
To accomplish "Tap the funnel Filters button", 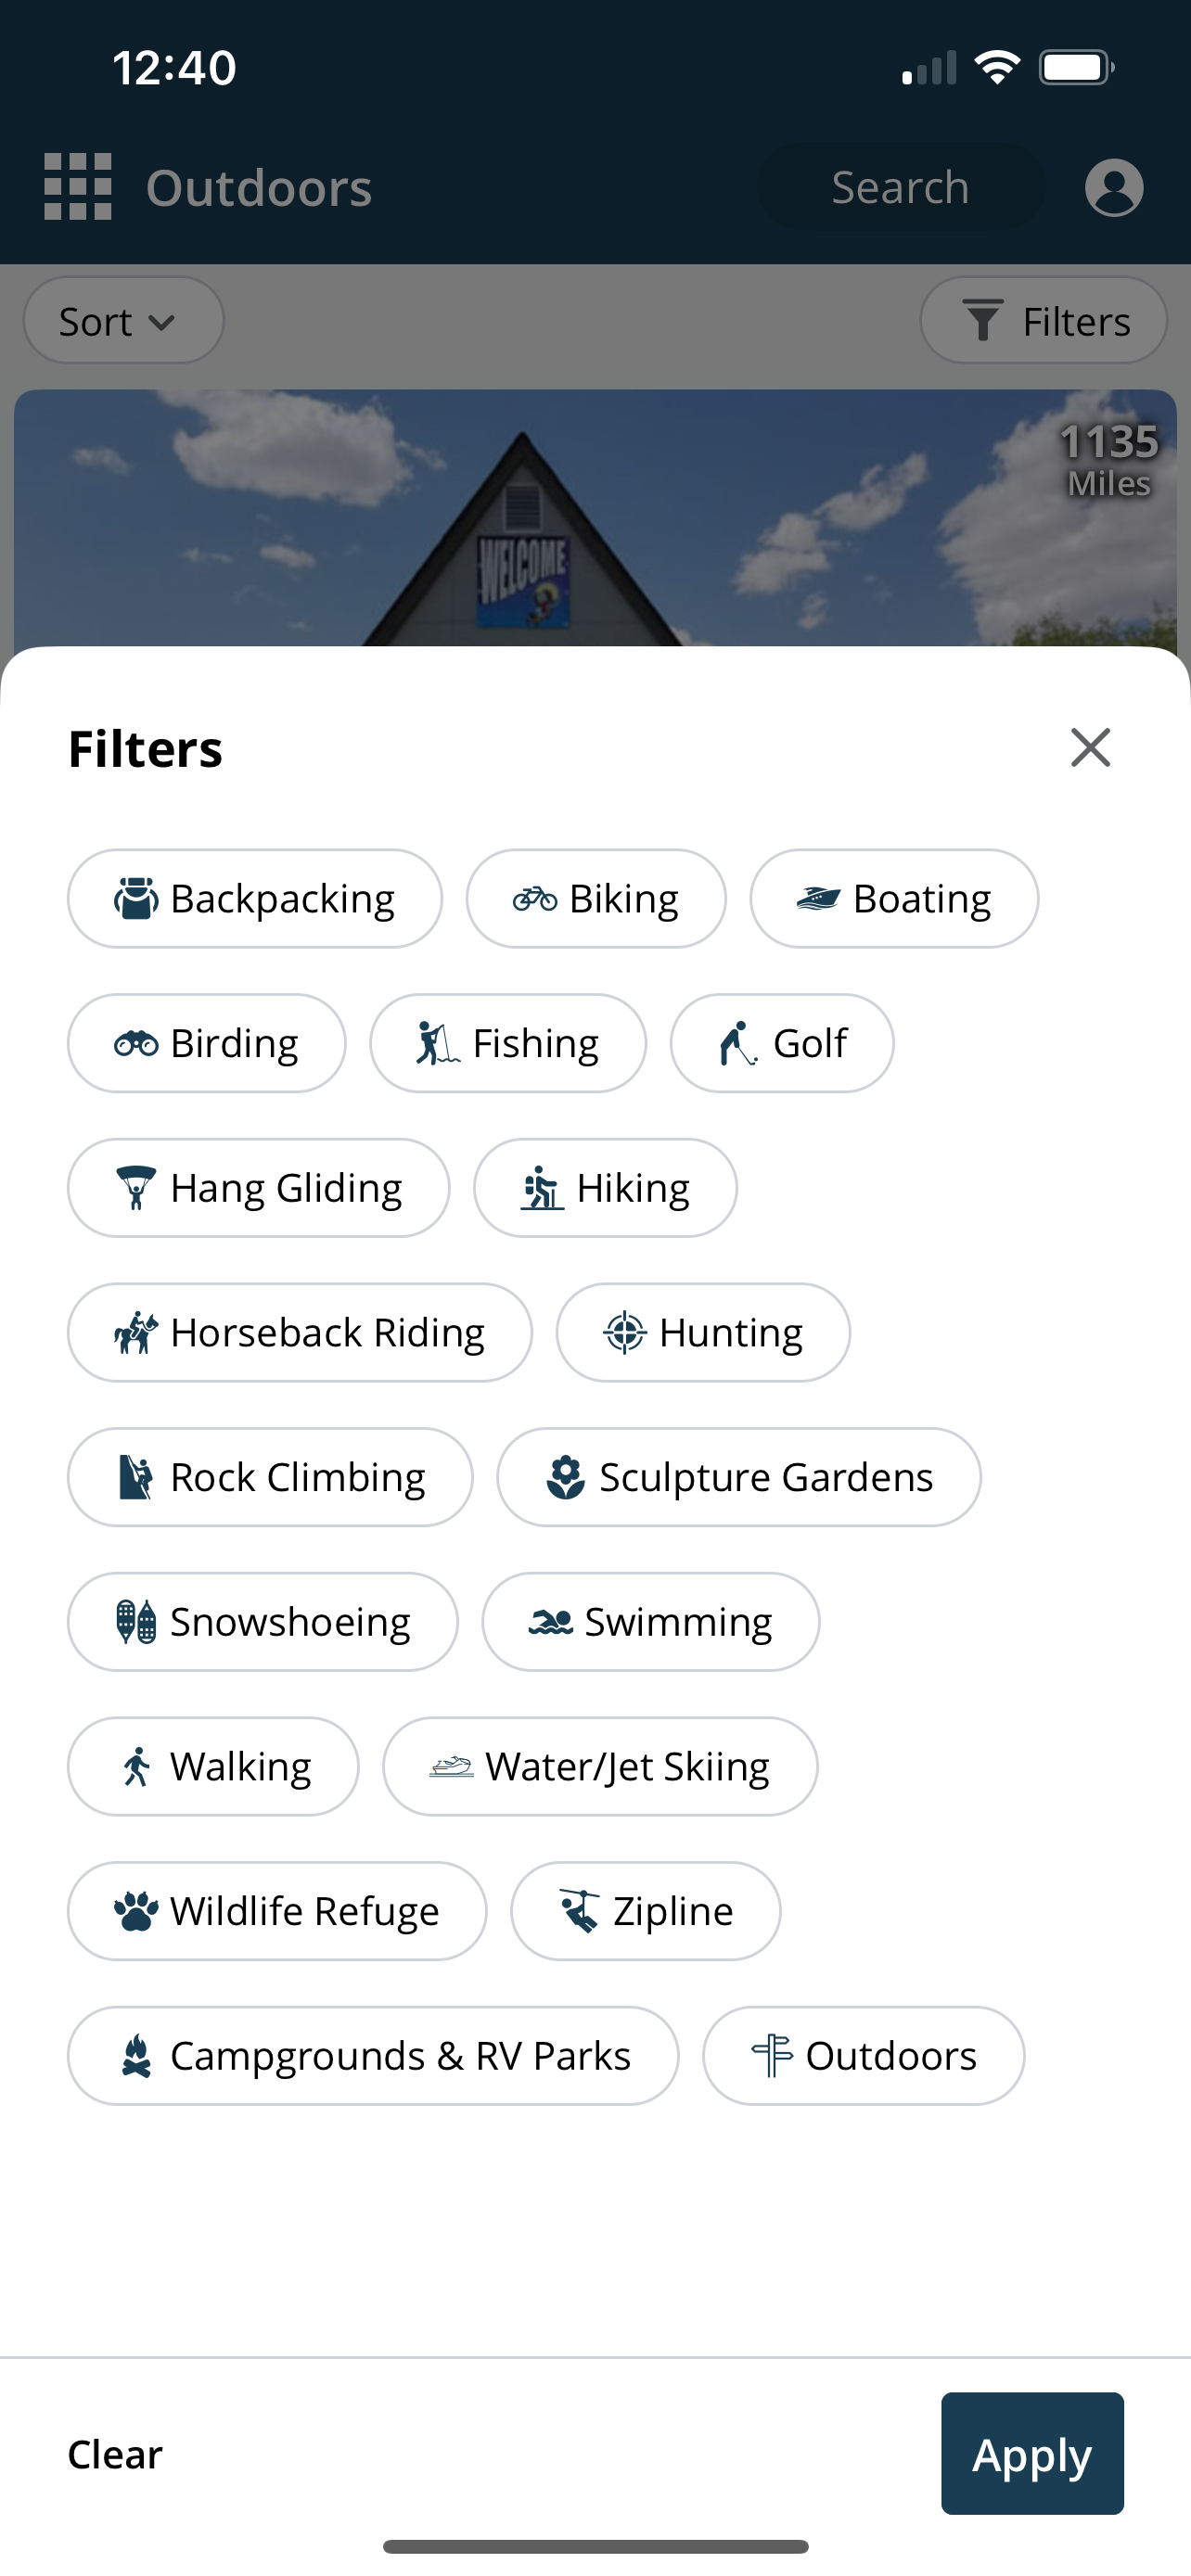I will [1043, 321].
